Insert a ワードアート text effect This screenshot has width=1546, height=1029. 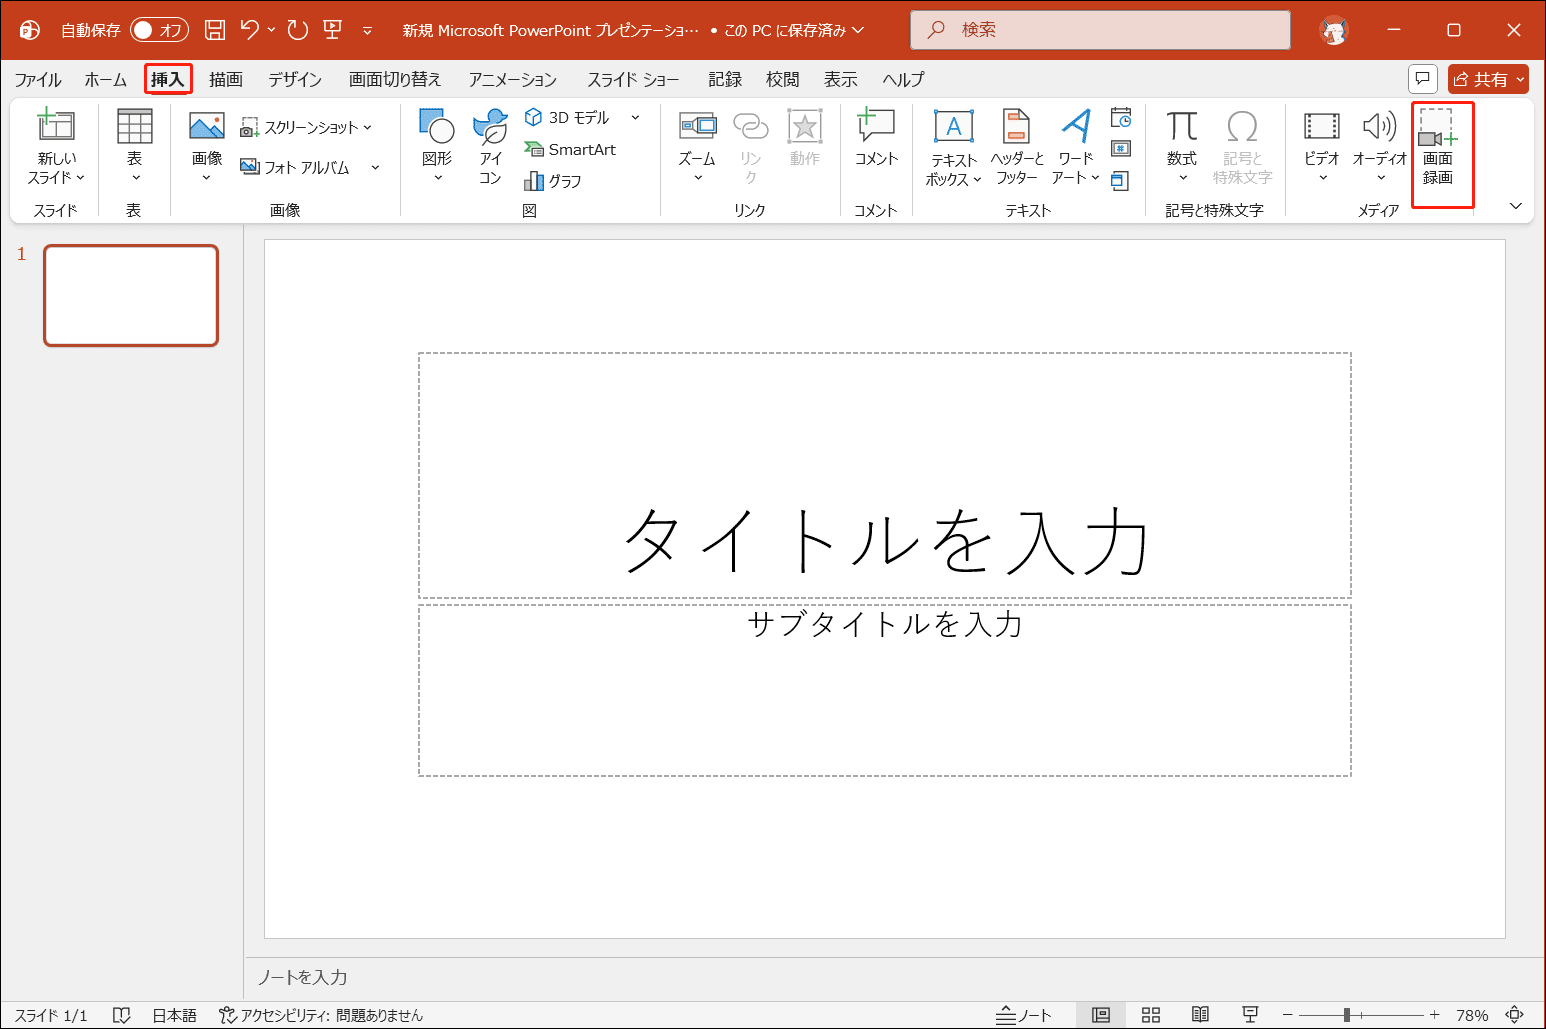coord(1073,148)
